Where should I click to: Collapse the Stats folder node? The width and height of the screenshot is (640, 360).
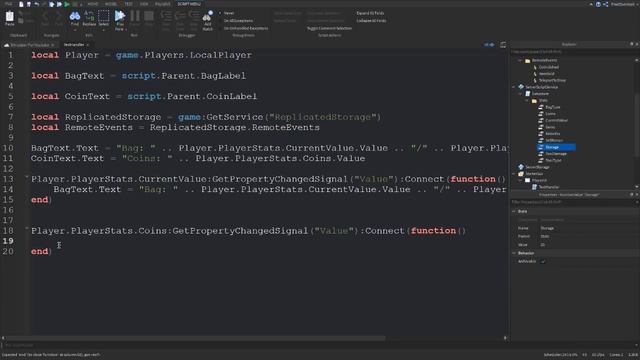pyautogui.click(x=527, y=100)
